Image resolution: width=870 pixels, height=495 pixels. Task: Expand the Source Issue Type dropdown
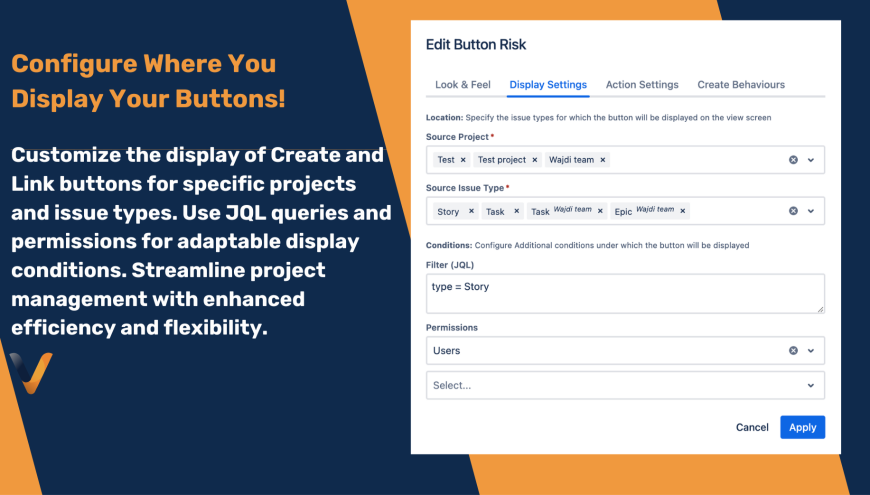[x=811, y=211]
